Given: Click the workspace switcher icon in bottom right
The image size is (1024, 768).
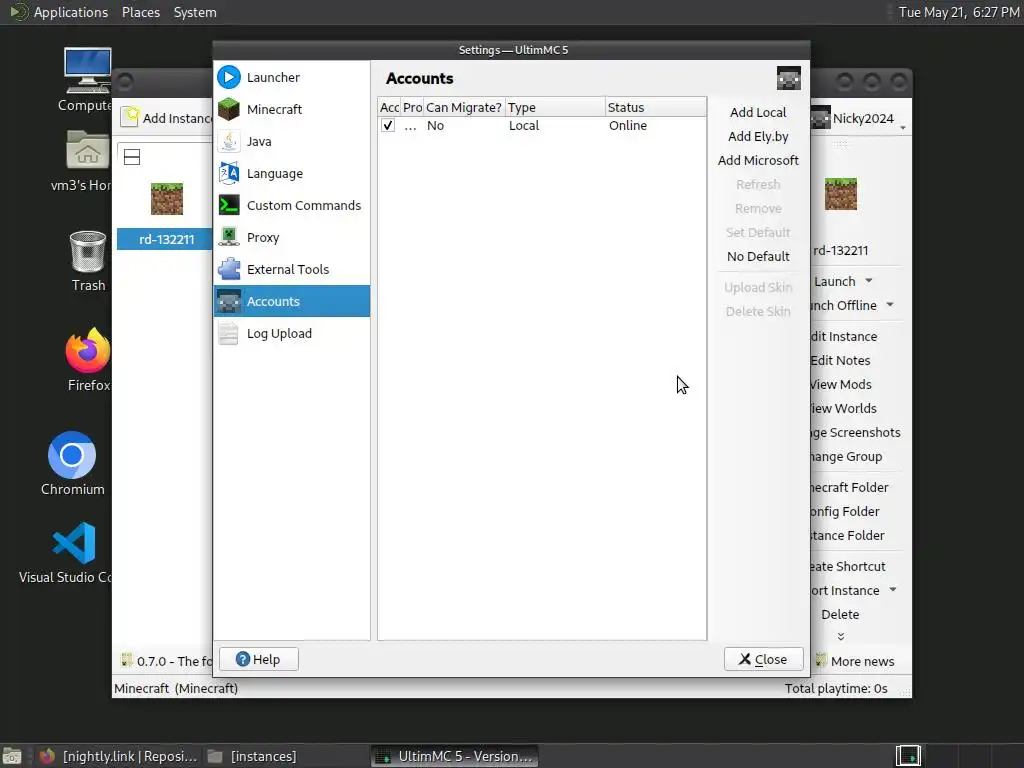Looking at the screenshot, I should (908, 756).
